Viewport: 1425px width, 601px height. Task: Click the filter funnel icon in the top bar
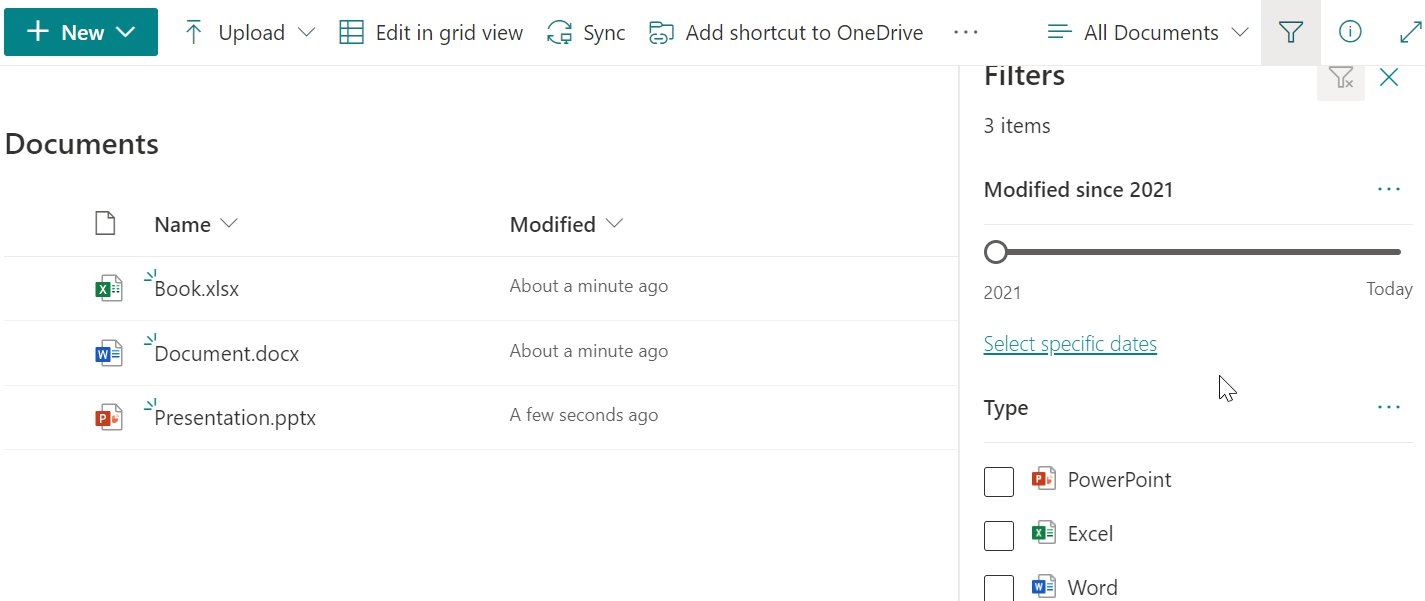click(x=1290, y=31)
